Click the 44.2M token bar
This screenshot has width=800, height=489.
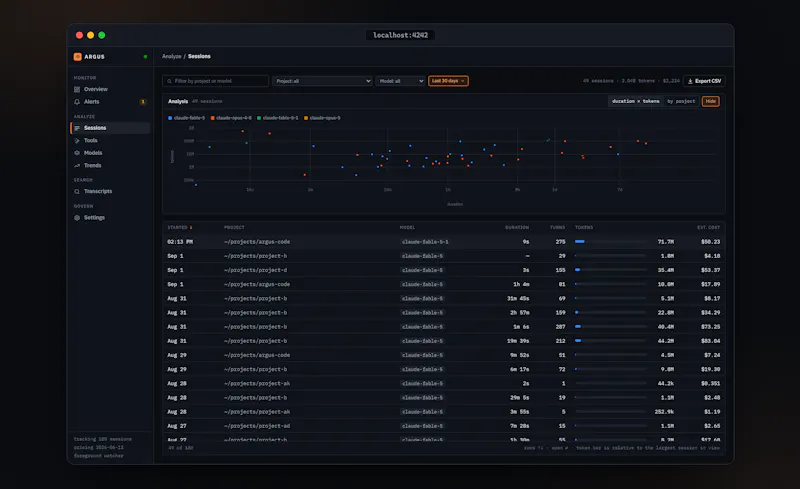(x=610, y=341)
